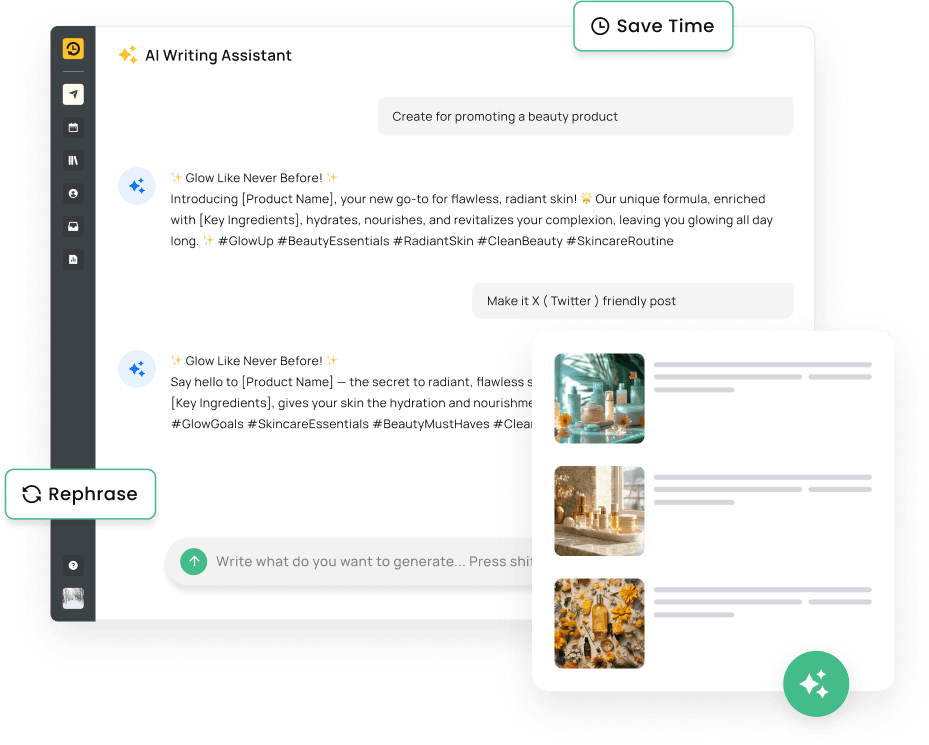Open the calendar icon in the sidebar
929x745 pixels.
pyautogui.click(x=73, y=127)
